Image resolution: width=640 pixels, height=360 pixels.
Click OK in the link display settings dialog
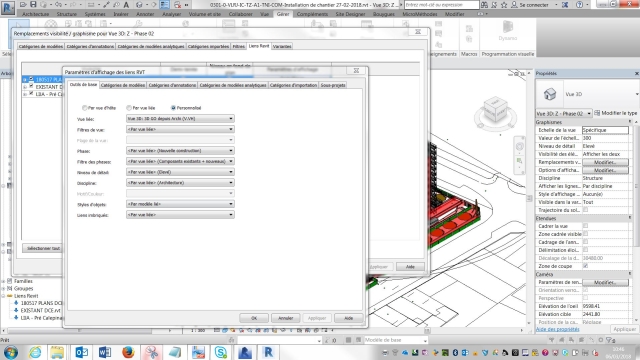[254, 318]
